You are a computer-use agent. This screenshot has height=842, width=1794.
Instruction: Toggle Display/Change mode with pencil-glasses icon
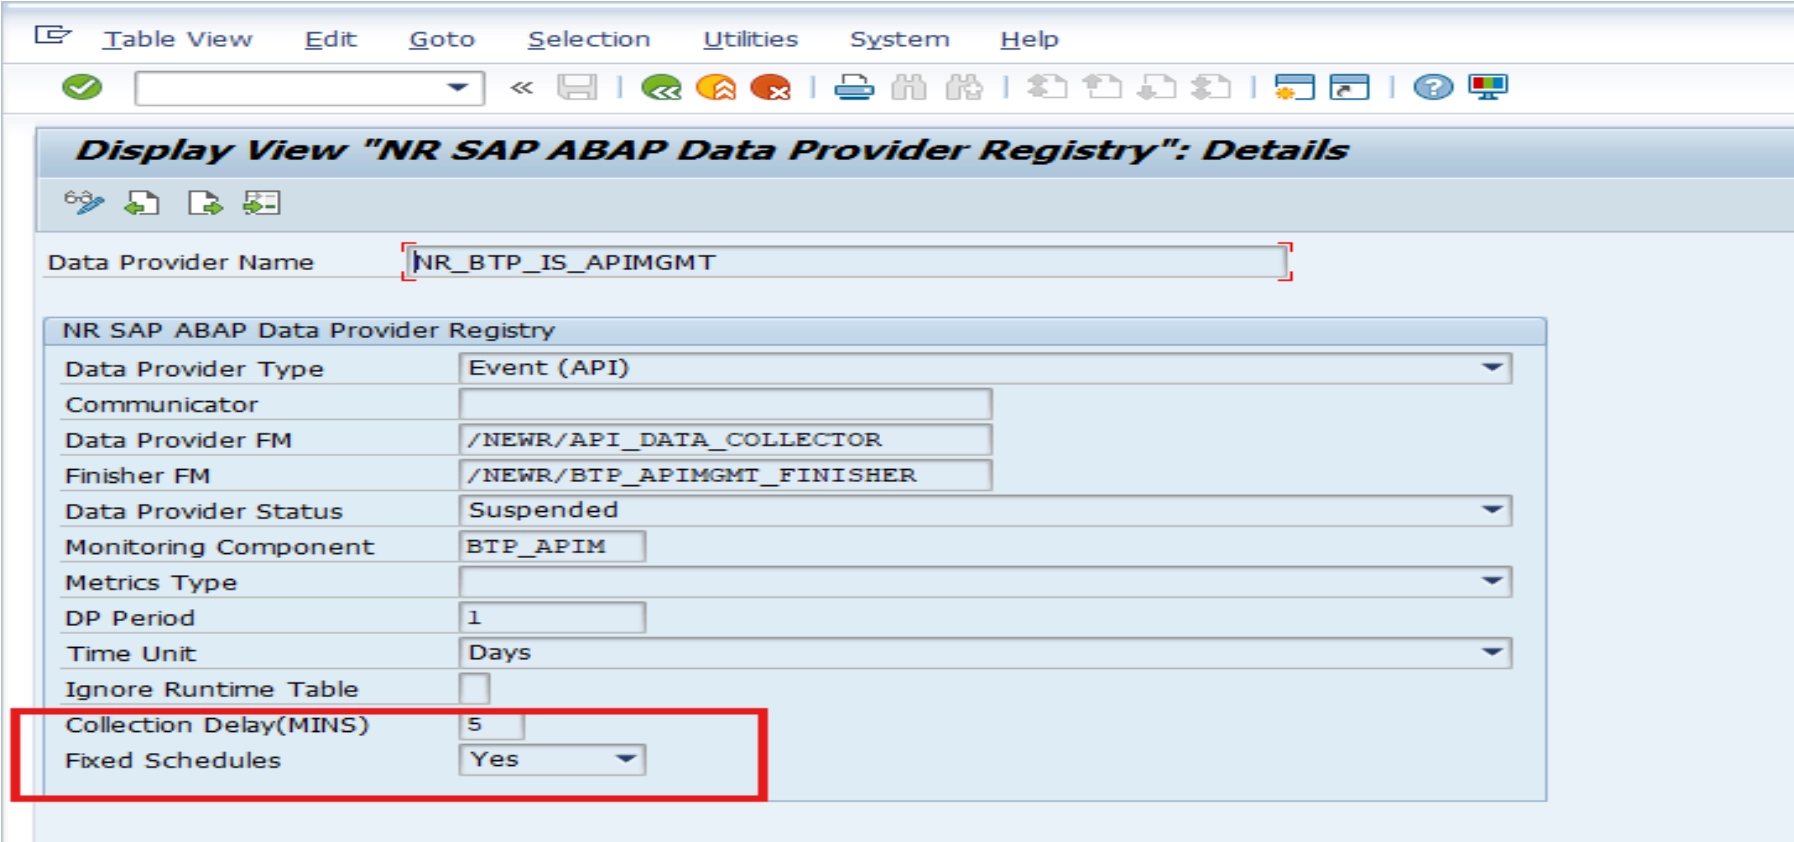click(84, 203)
